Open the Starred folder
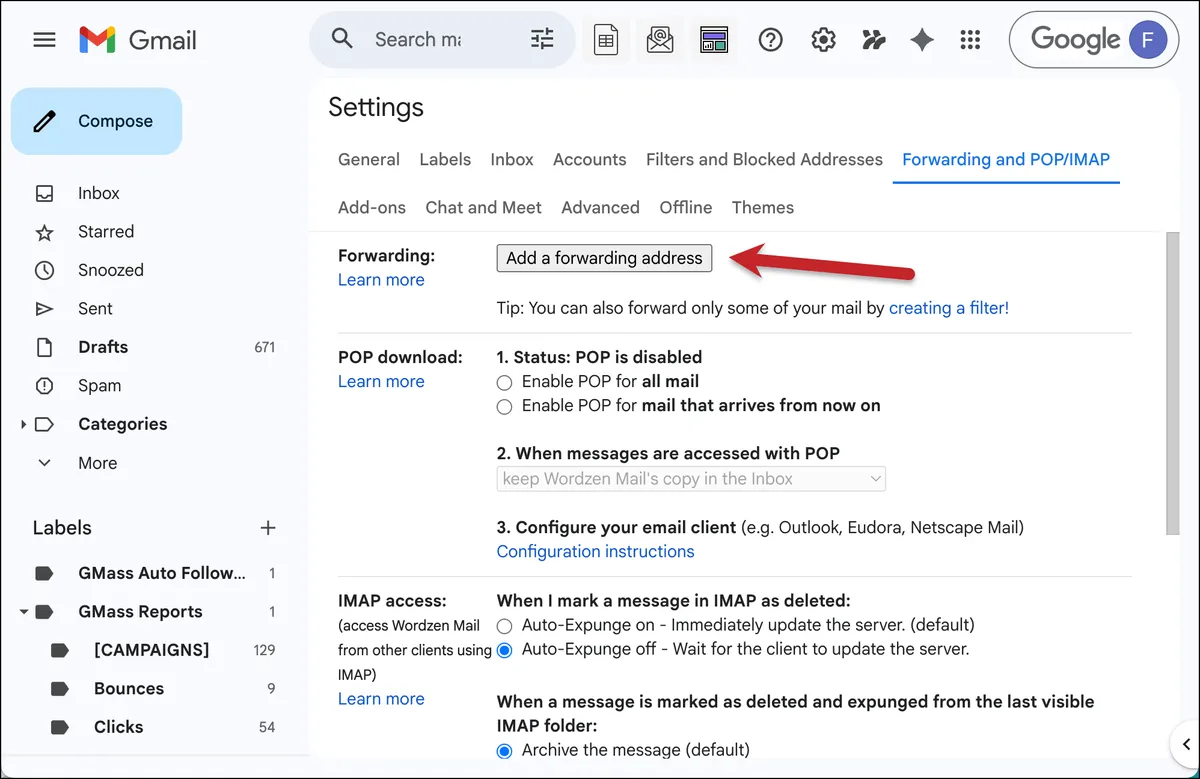Viewport: 1200px width, 779px height. pos(106,231)
